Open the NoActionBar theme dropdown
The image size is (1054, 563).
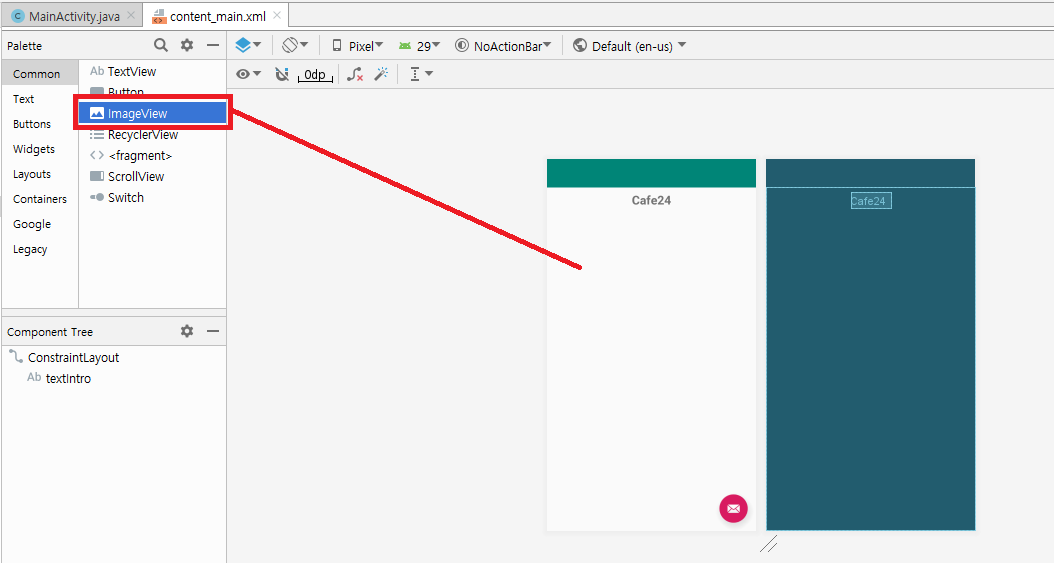(503, 46)
